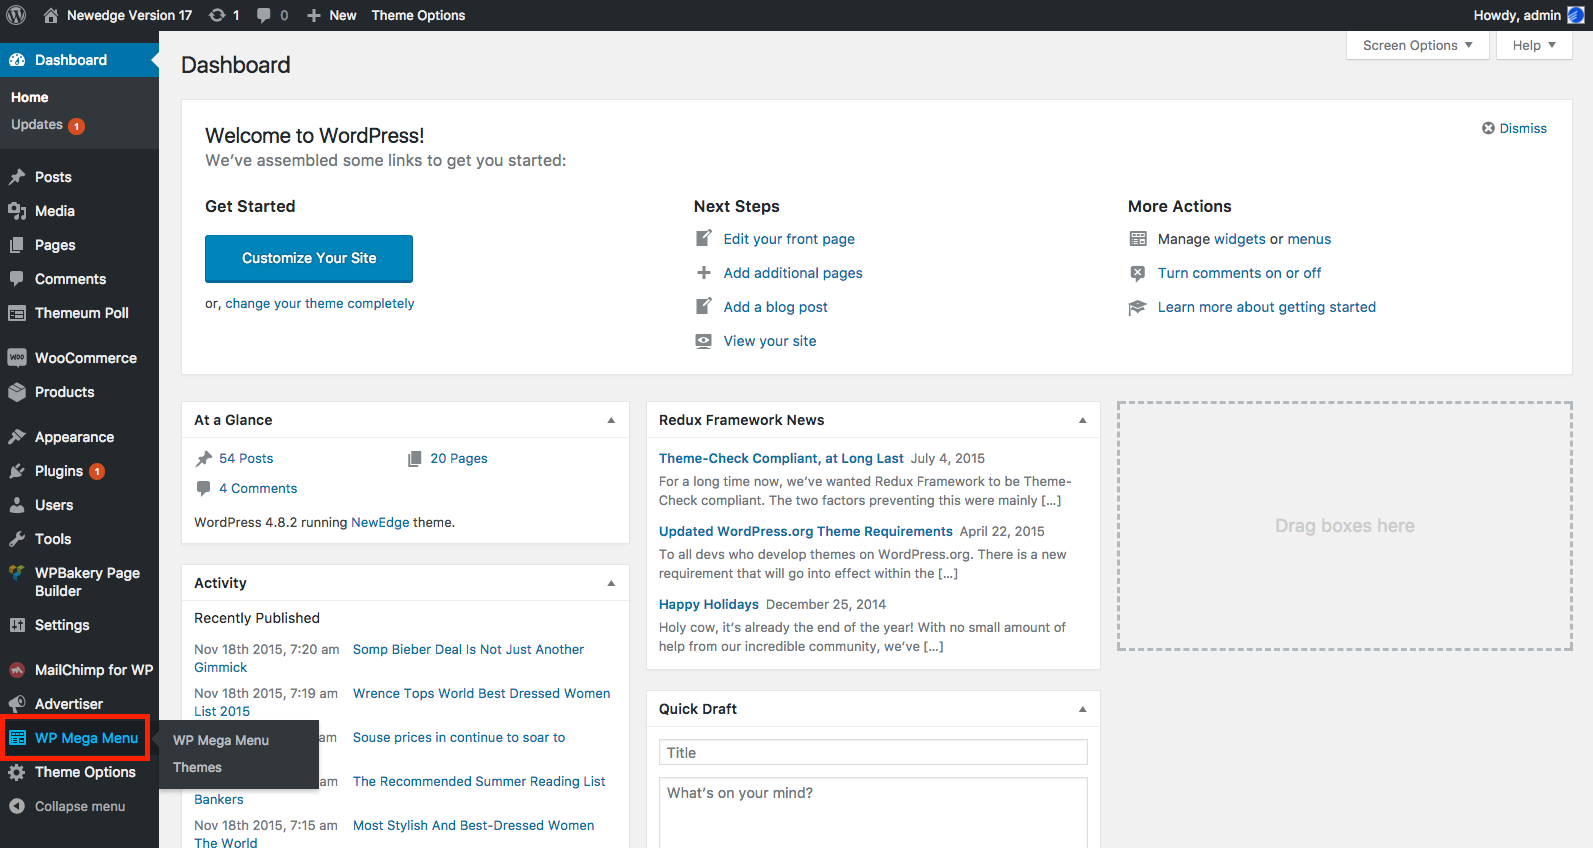Click the widgets link under More Actions

click(x=1240, y=239)
